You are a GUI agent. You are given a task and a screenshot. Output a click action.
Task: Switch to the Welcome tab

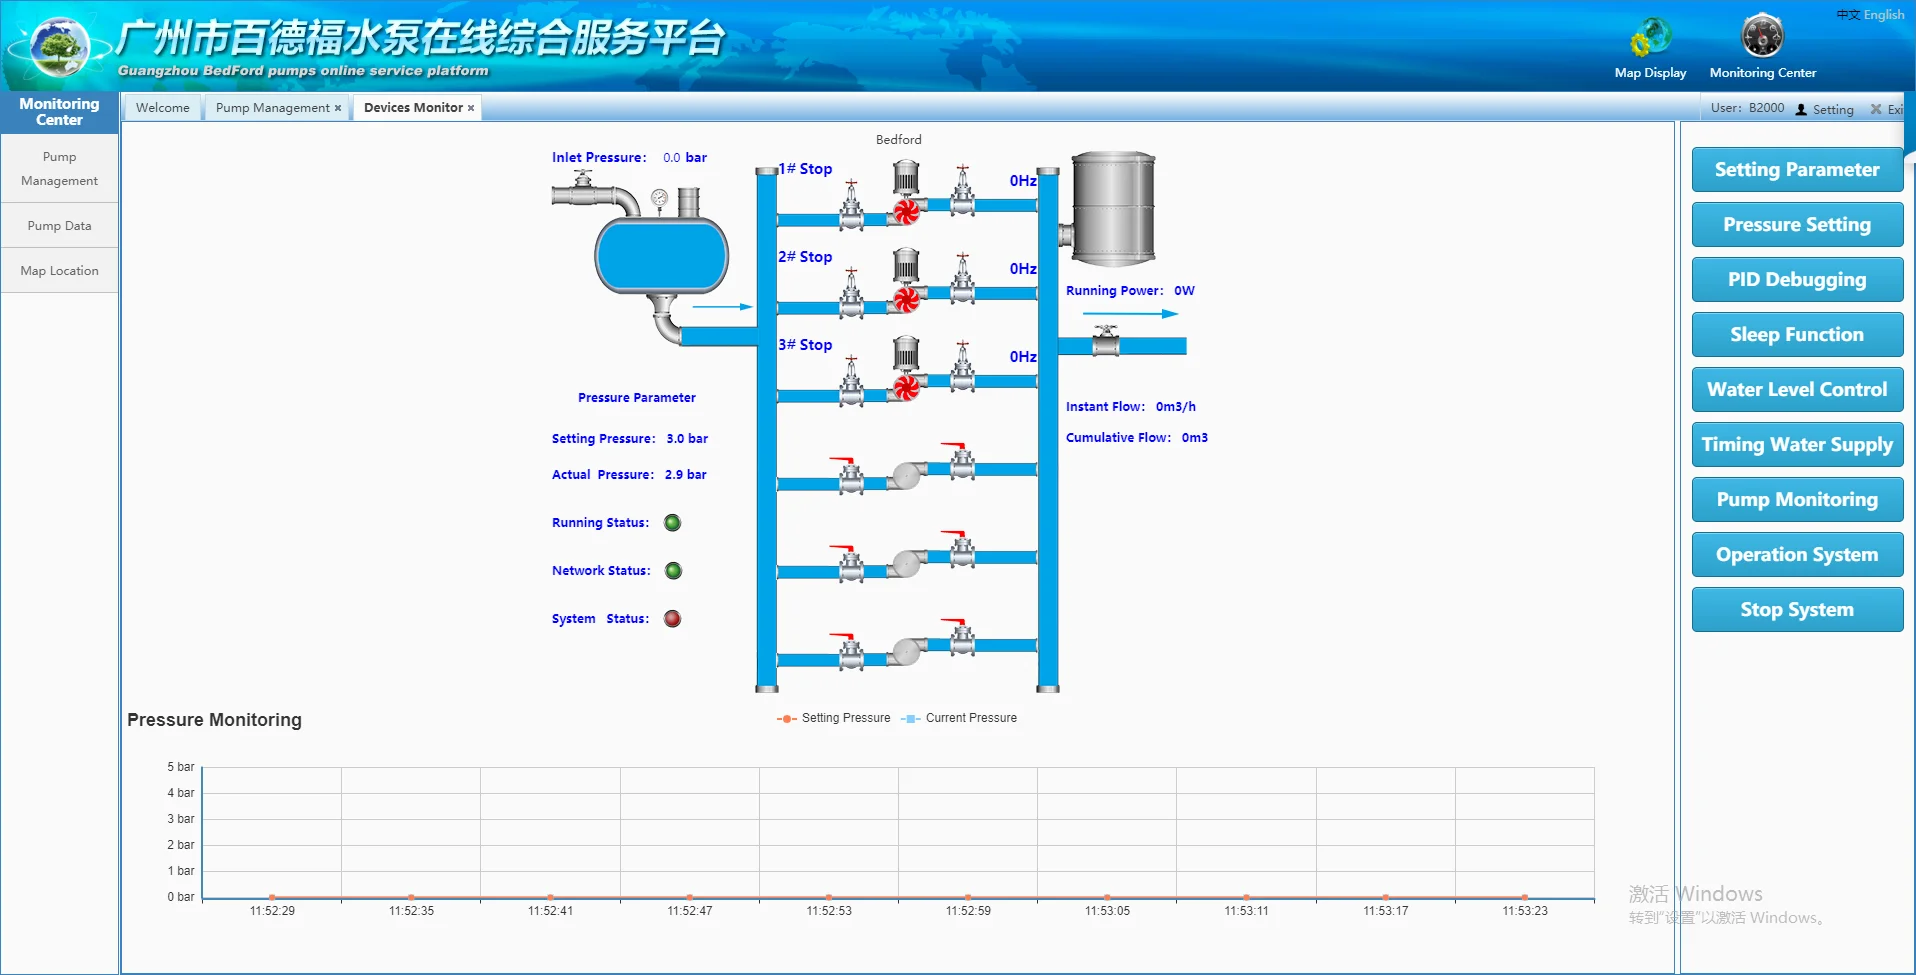(162, 108)
